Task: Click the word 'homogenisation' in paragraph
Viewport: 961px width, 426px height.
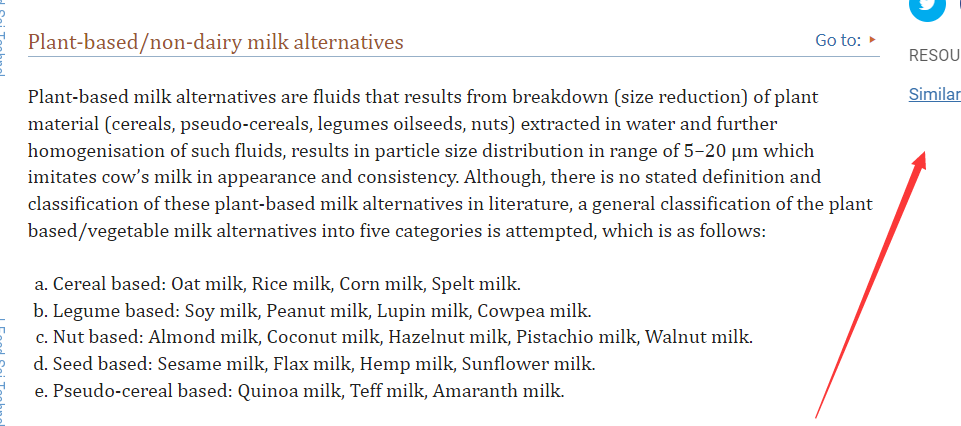Action: 91,151
